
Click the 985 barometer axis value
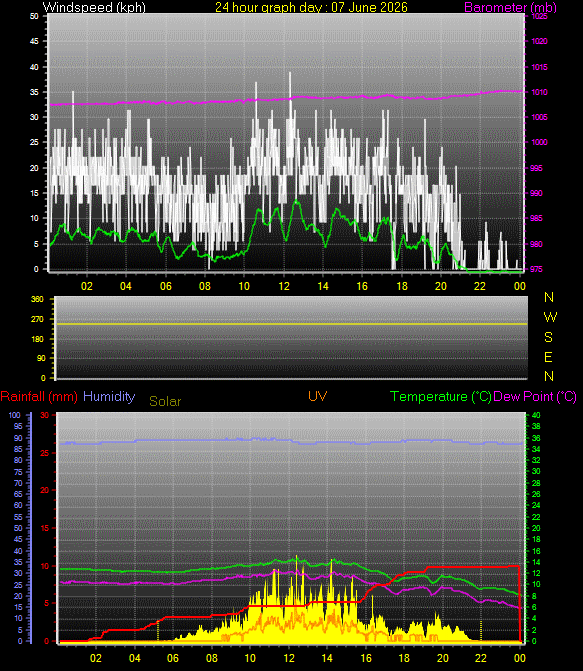(x=536, y=218)
